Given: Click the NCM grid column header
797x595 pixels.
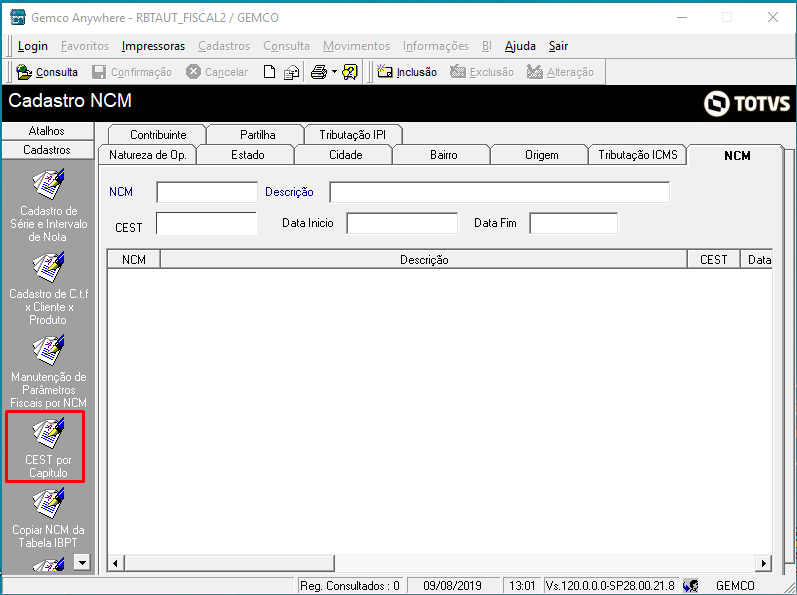Looking at the screenshot, I should tap(134, 260).
